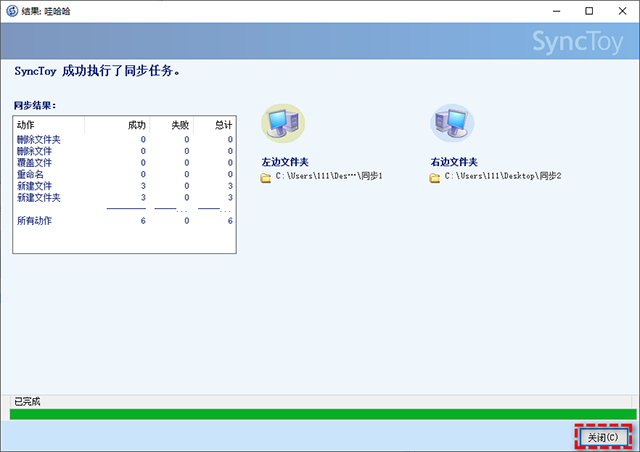This screenshot has height=452, width=640.
Task: Select the 覆盖文件 row in results
Action: tap(35, 163)
